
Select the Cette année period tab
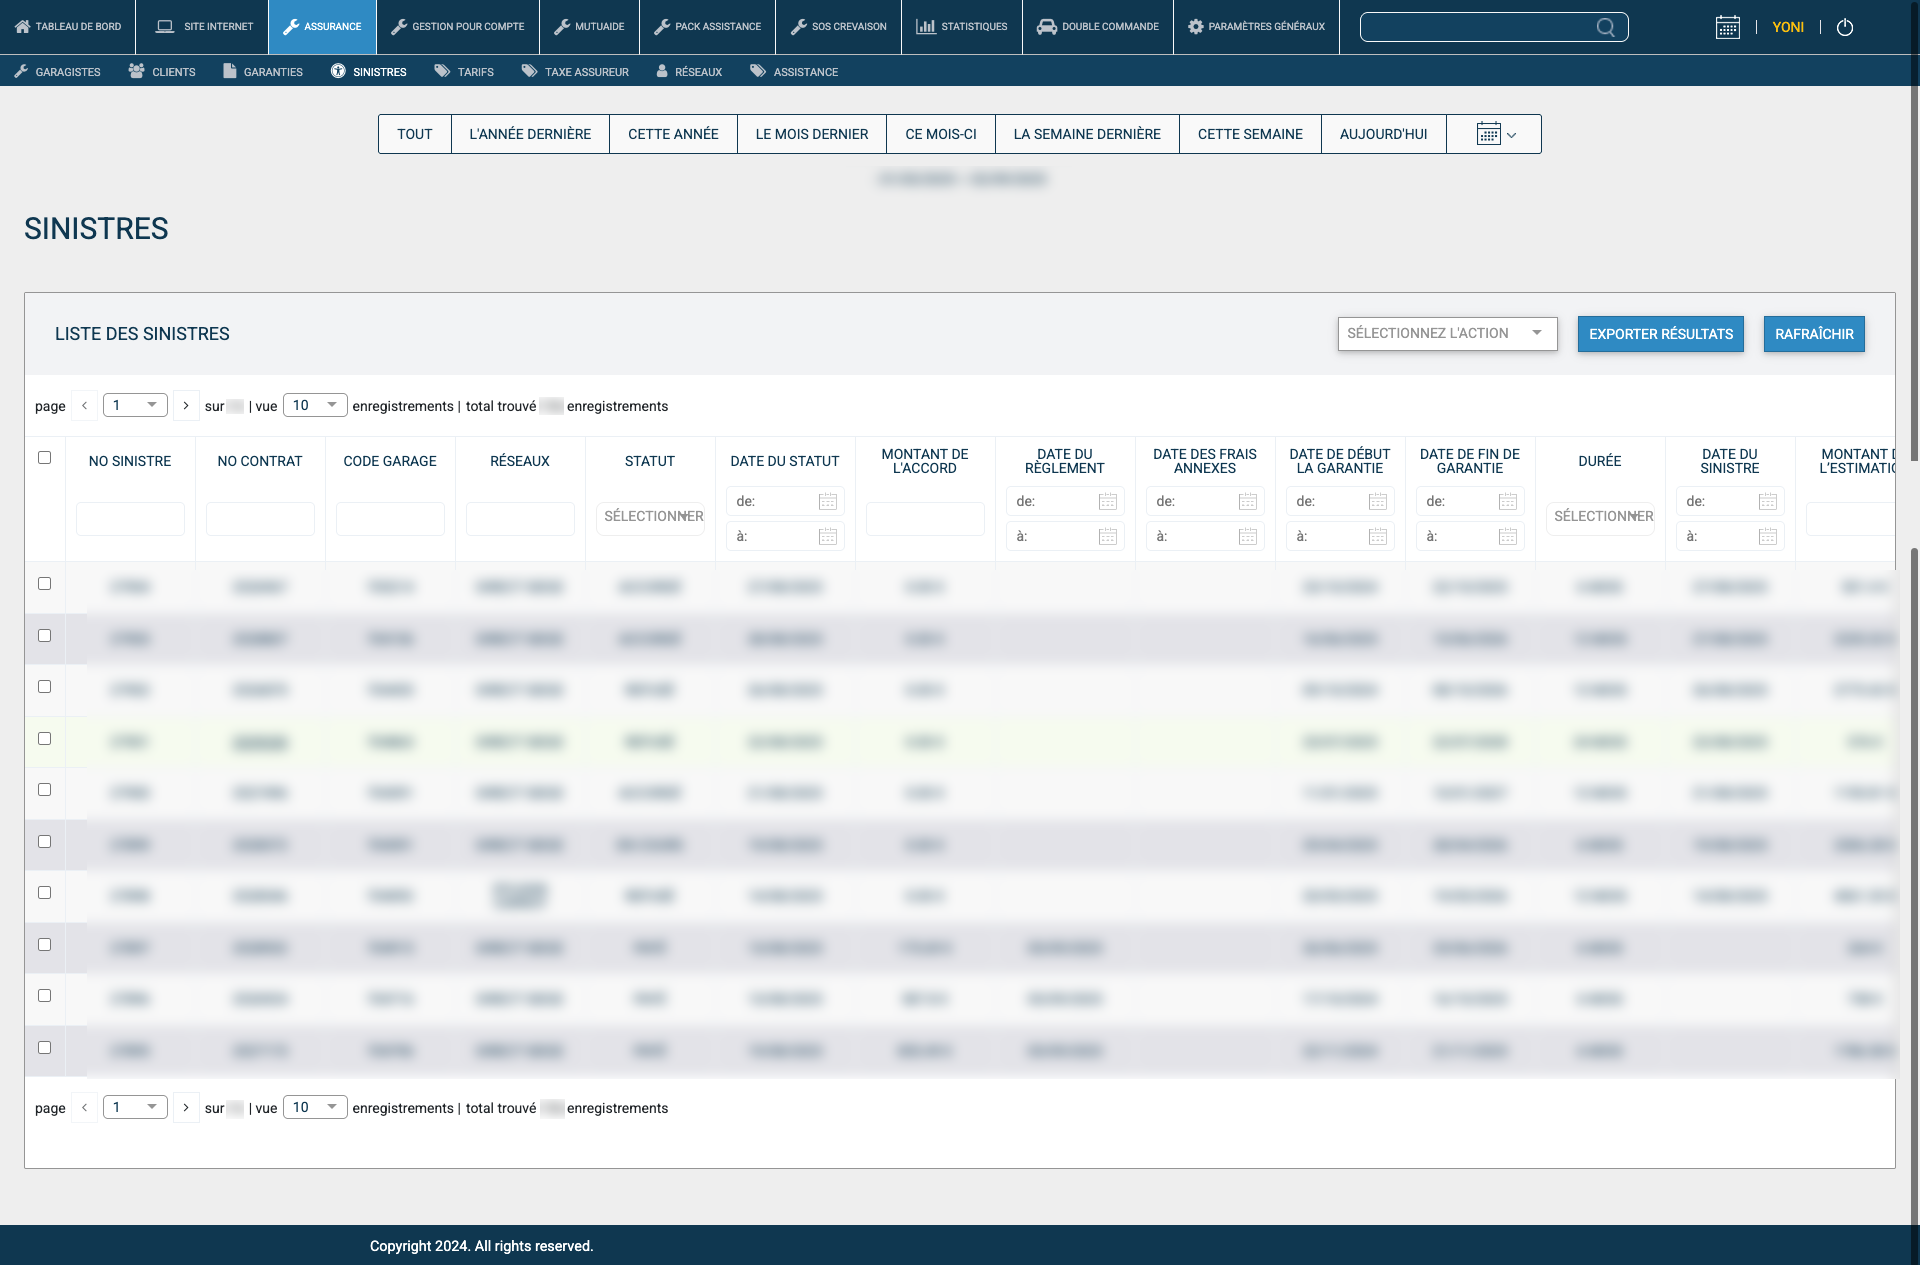point(673,134)
